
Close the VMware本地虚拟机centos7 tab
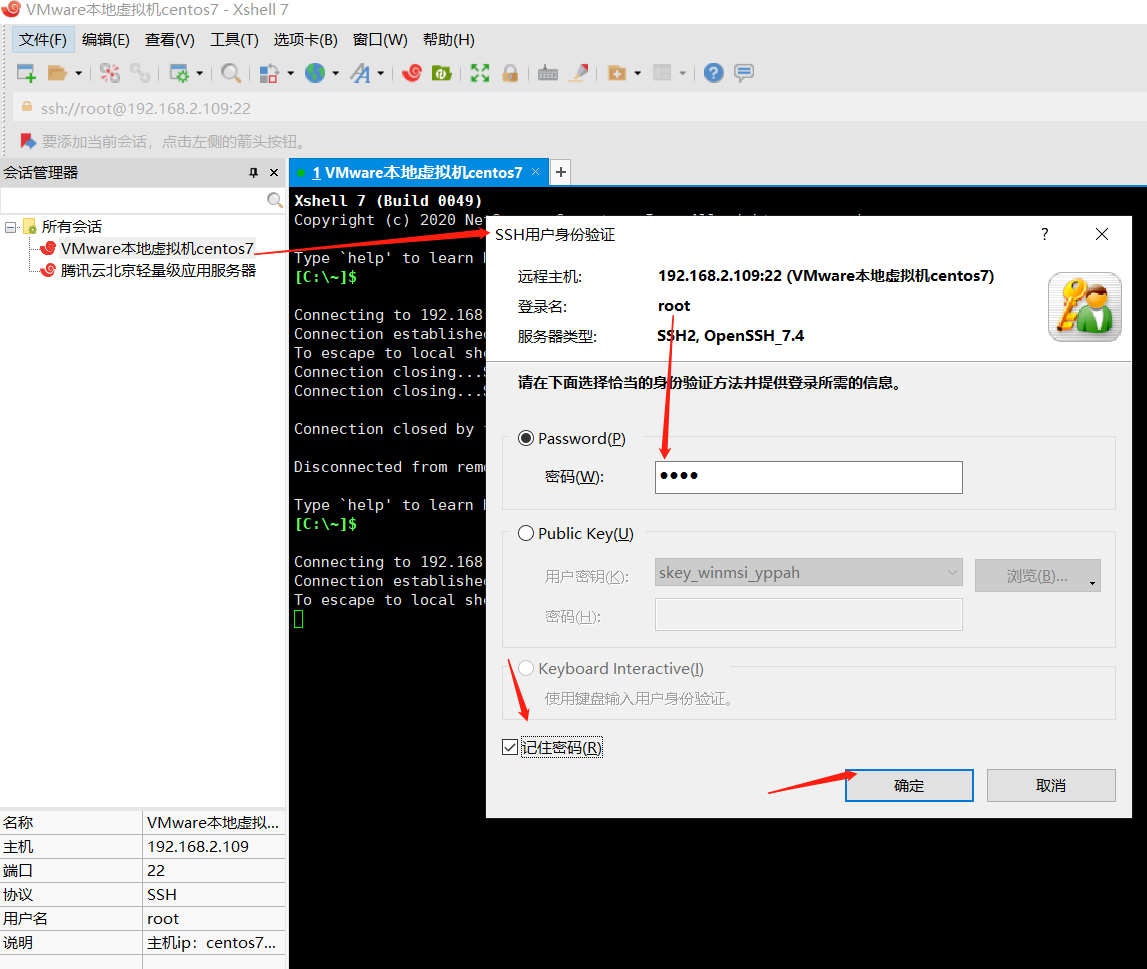(535, 172)
